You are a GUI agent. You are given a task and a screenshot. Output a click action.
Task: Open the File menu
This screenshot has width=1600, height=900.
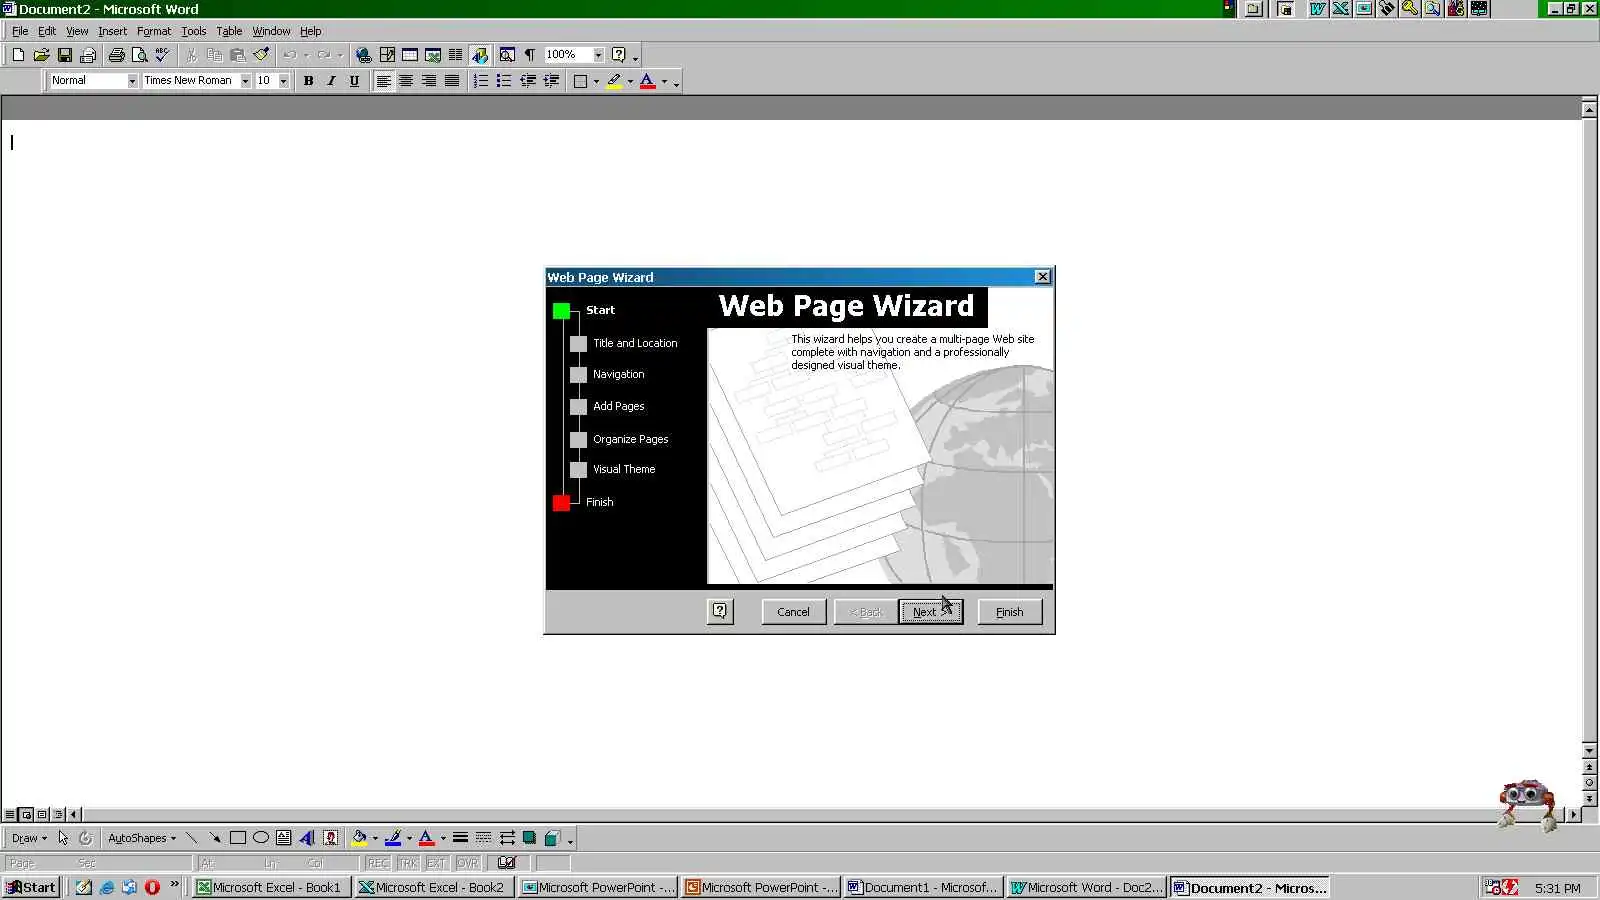click(20, 31)
